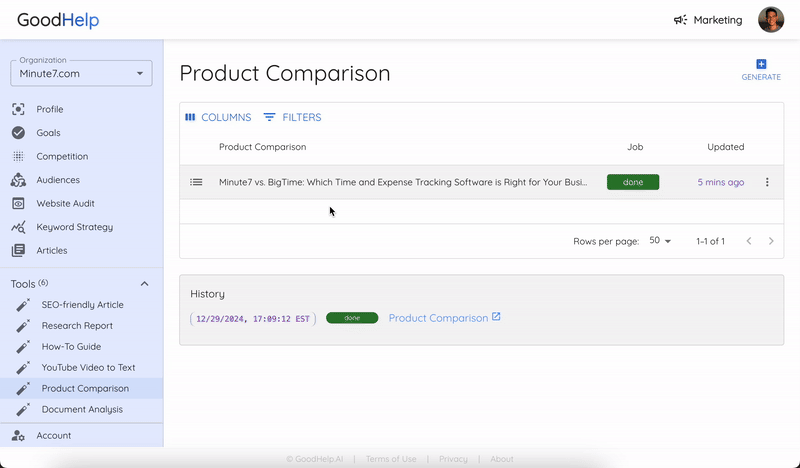Screen dimensions: 800x468
Task: Sort by the Updated column header
Action: click(726, 147)
